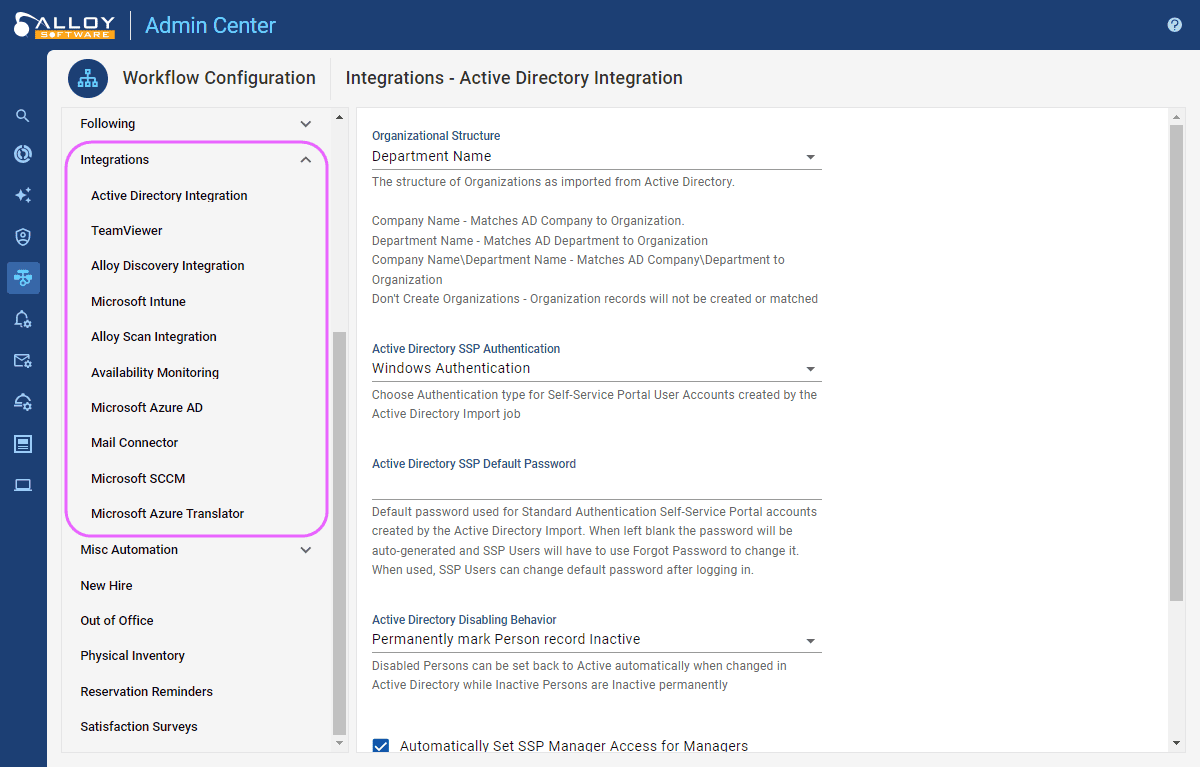Click the Organizational Structure field label
Image resolution: width=1200 pixels, height=767 pixels.
point(436,136)
